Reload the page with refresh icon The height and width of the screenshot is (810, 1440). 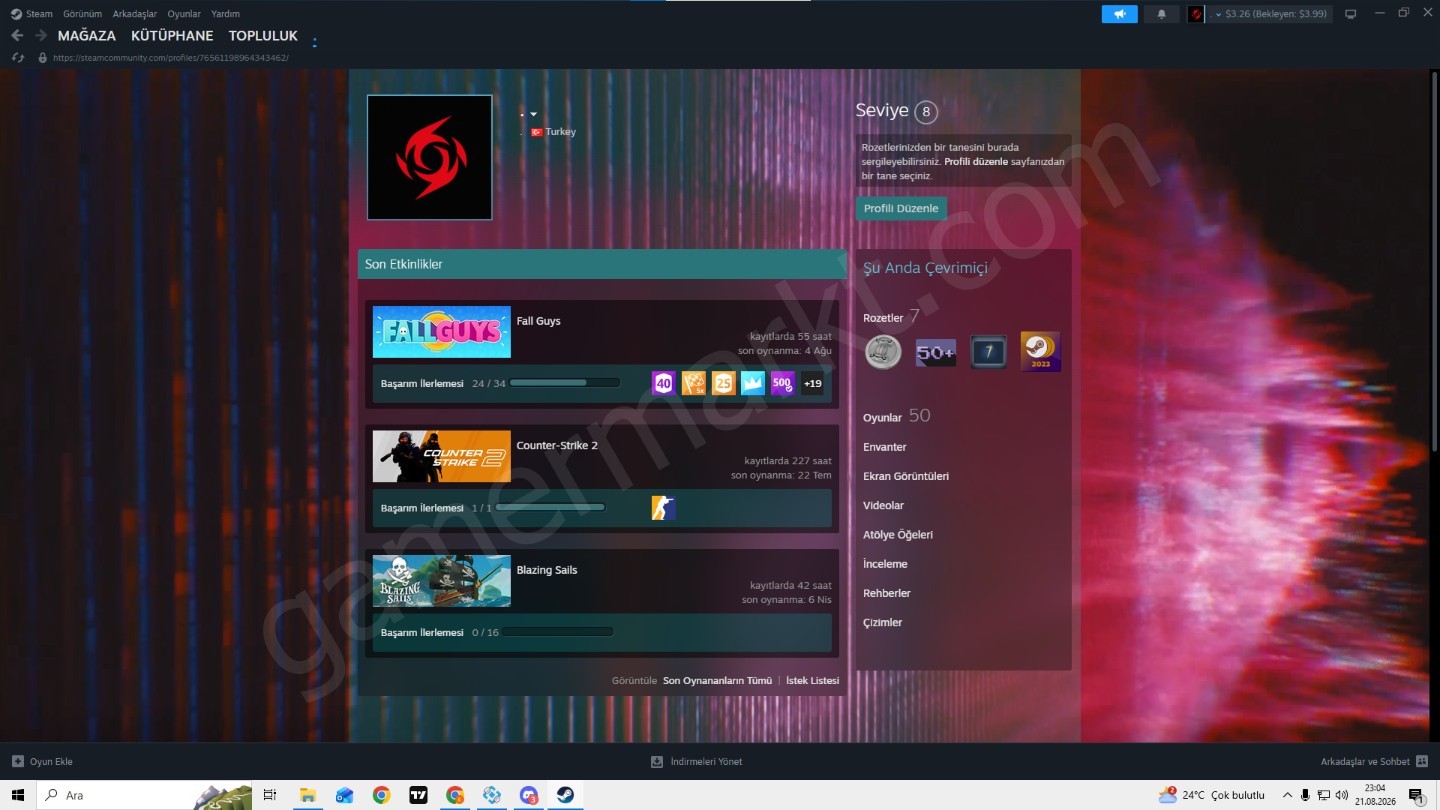(17, 58)
